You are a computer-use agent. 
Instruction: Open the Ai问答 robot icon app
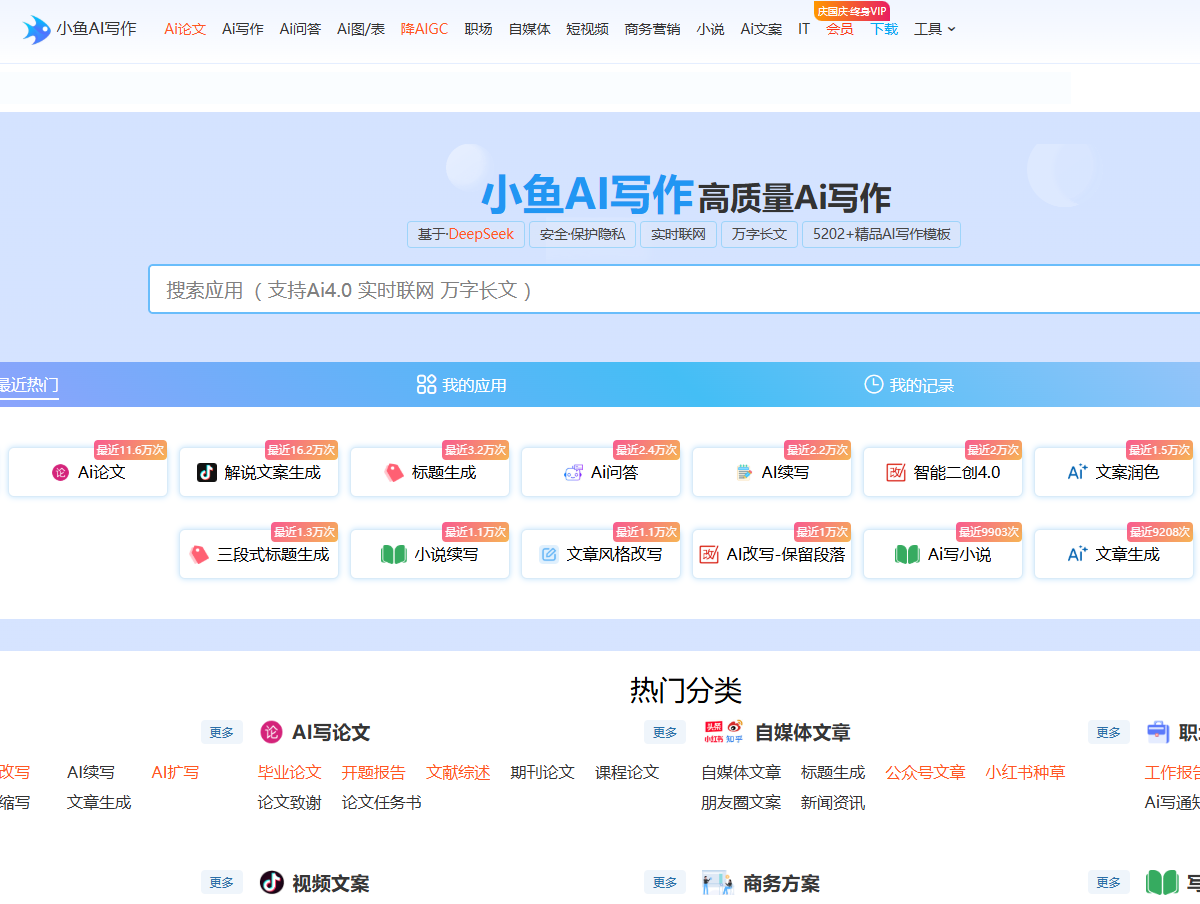pyautogui.click(x=601, y=472)
